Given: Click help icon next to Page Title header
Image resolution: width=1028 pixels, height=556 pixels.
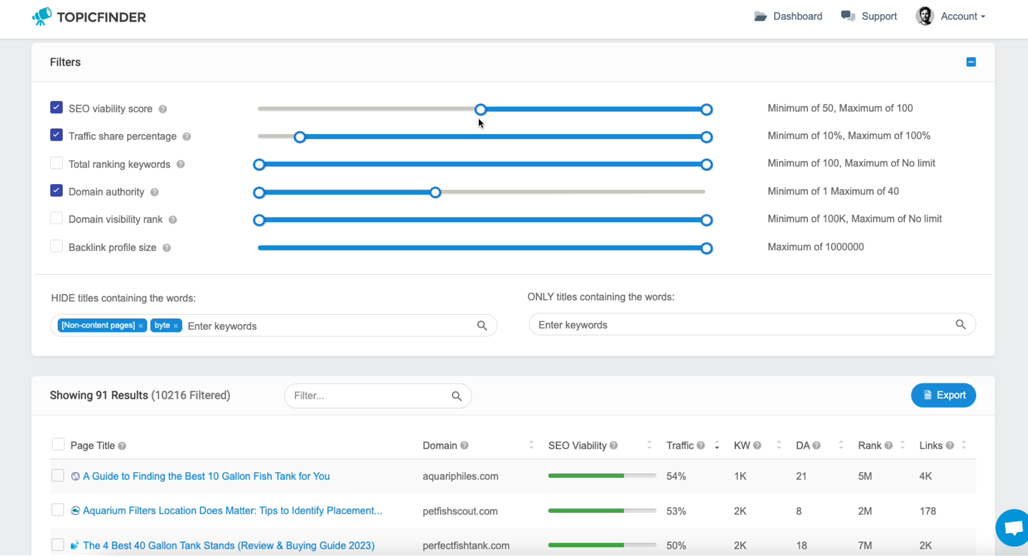Looking at the screenshot, I should point(122,446).
